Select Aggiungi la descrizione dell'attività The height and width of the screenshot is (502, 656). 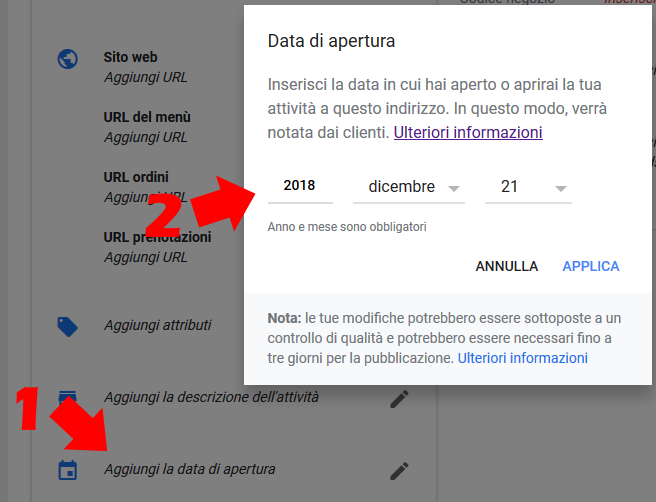pos(211,397)
